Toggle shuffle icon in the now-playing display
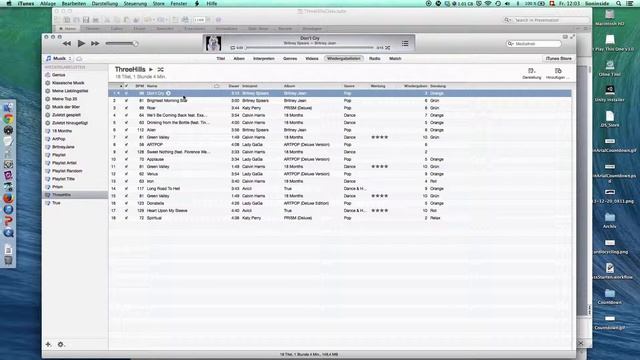The height and width of the screenshot is (360, 640). click(388, 48)
